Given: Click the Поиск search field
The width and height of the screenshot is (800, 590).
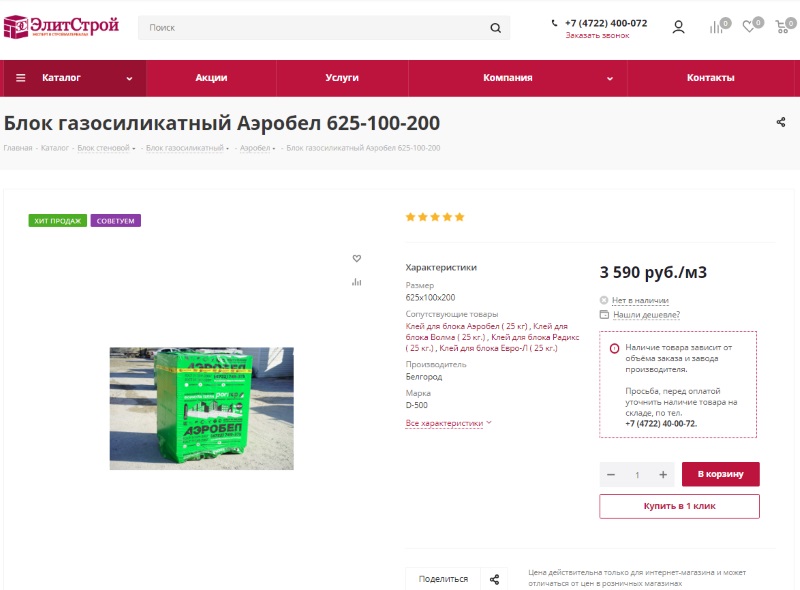Looking at the screenshot, I should coord(314,28).
